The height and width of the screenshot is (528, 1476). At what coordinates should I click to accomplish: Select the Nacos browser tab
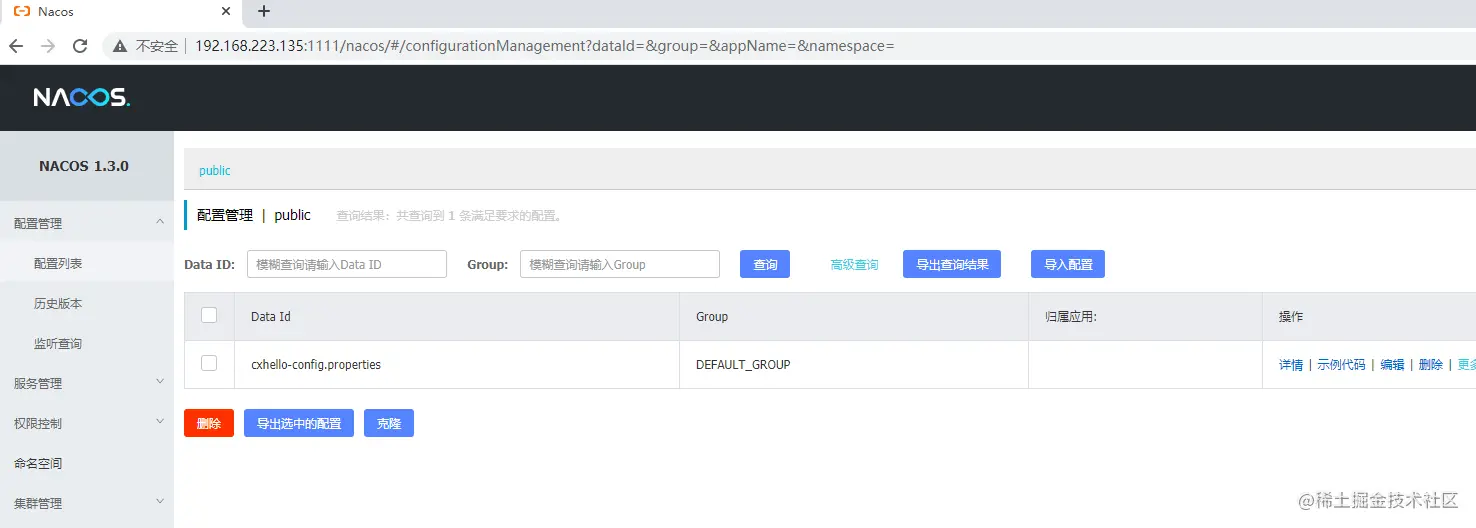120,12
